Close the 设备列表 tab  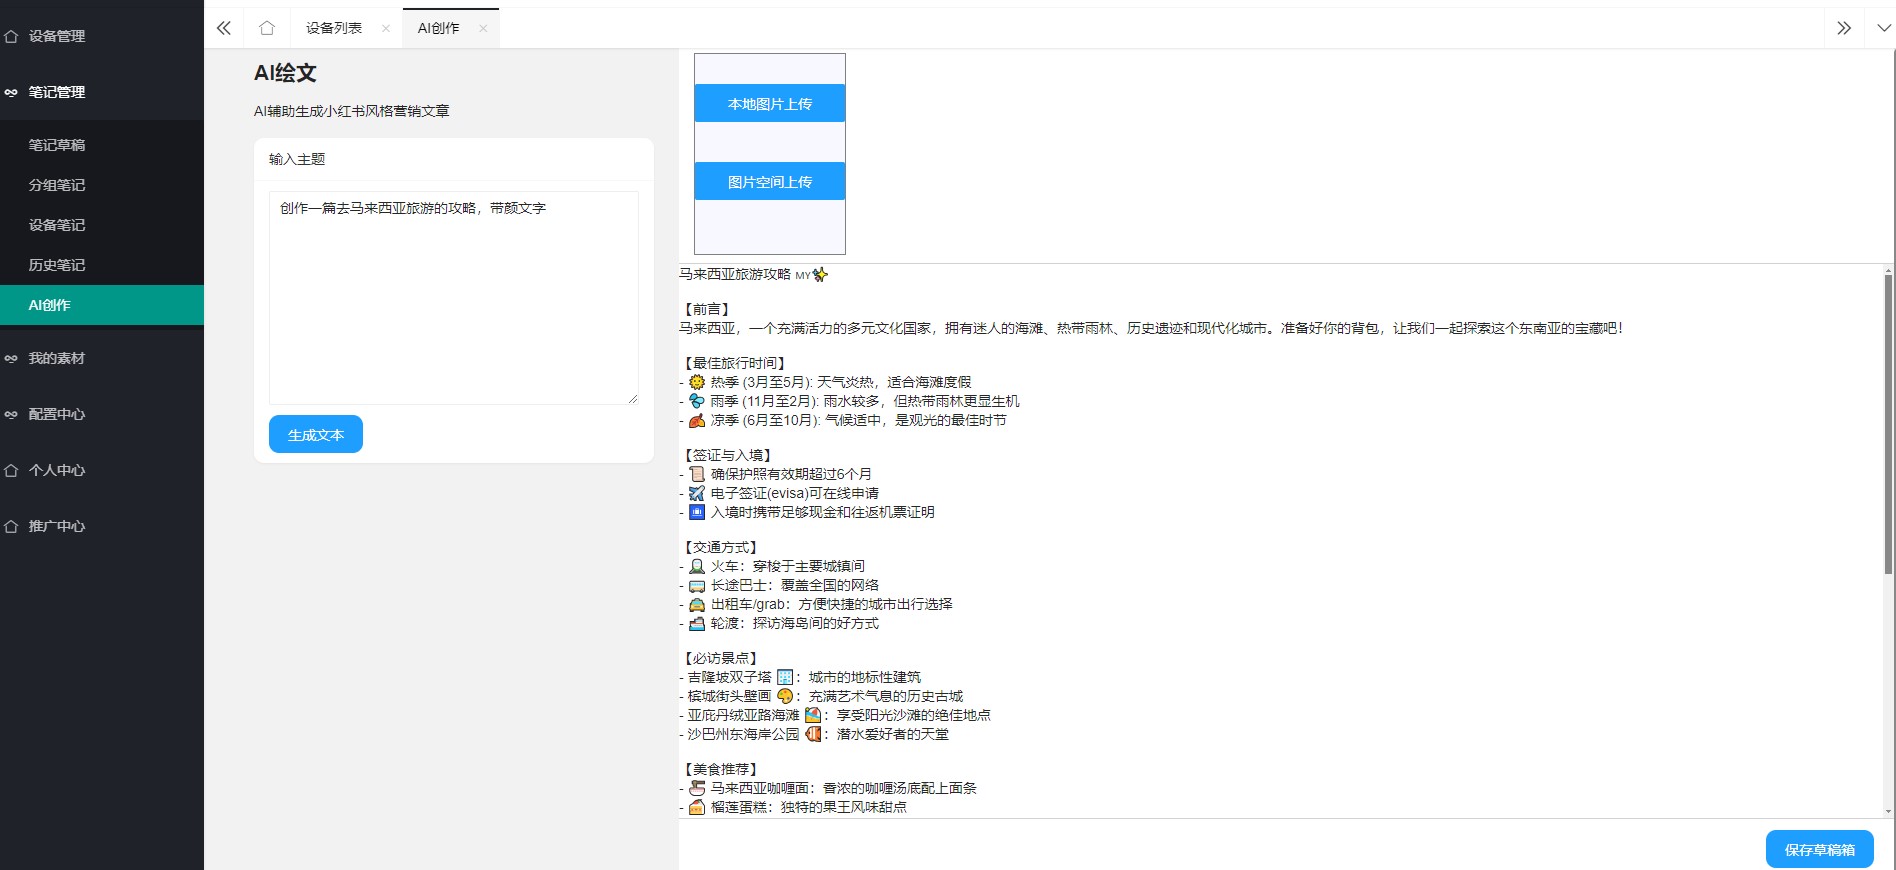click(x=386, y=29)
